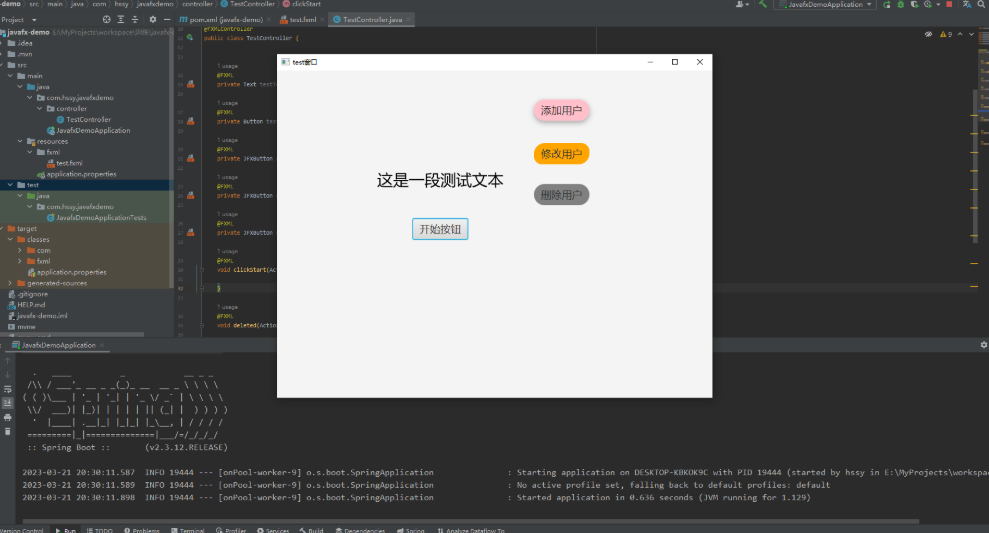
Task: Run with coverage shield icon
Action: coord(914,4)
